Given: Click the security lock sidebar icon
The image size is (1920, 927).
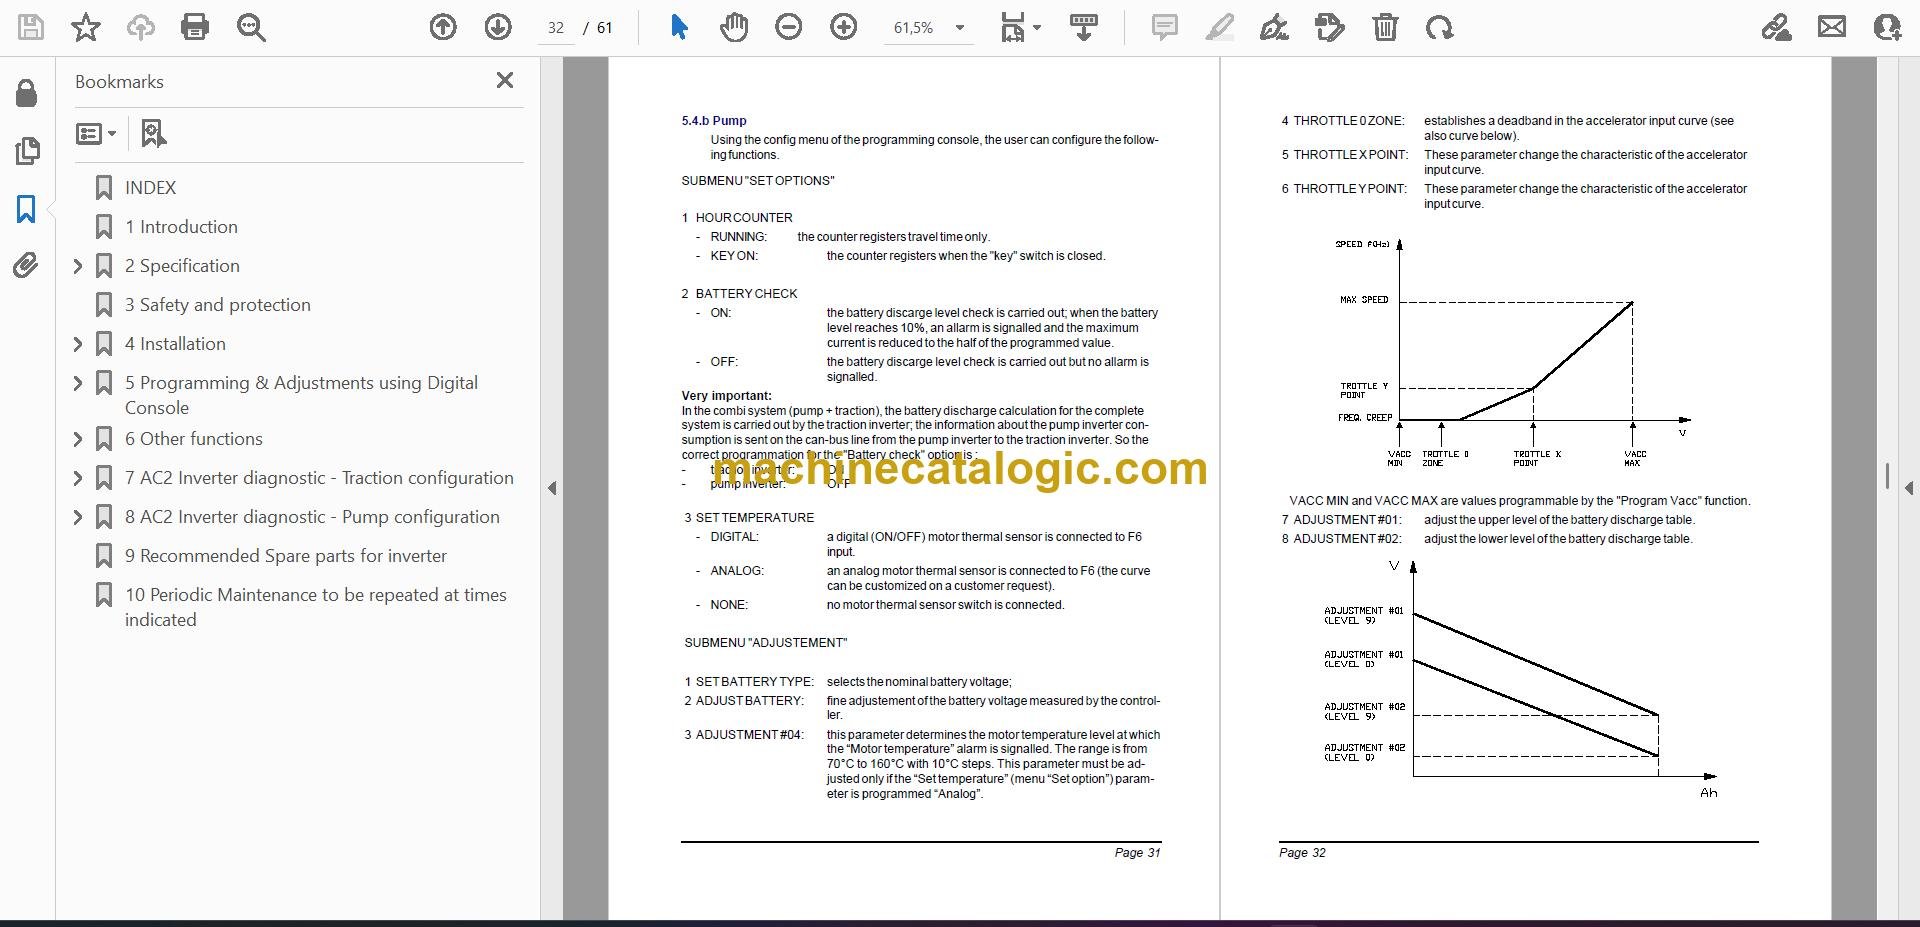Looking at the screenshot, I should tap(27, 93).
